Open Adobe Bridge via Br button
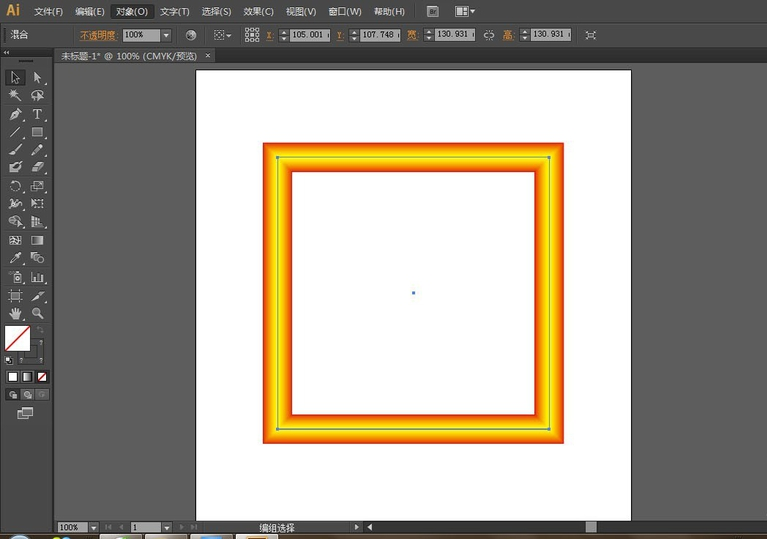This screenshot has width=767, height=539. coord(432,11)
